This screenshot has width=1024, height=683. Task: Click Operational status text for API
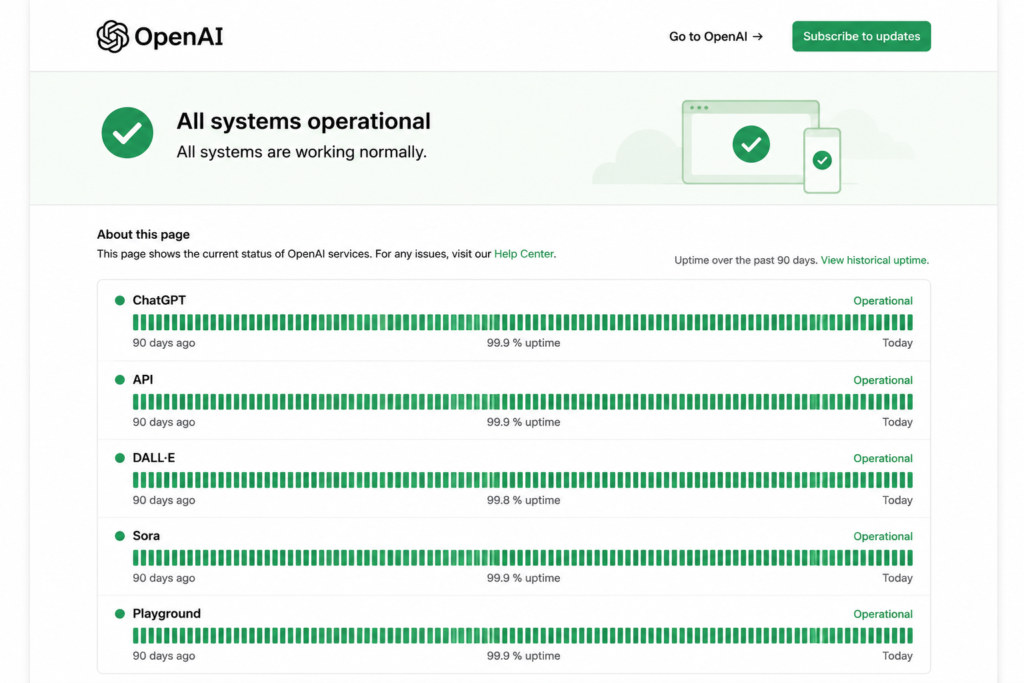point(883,380)
